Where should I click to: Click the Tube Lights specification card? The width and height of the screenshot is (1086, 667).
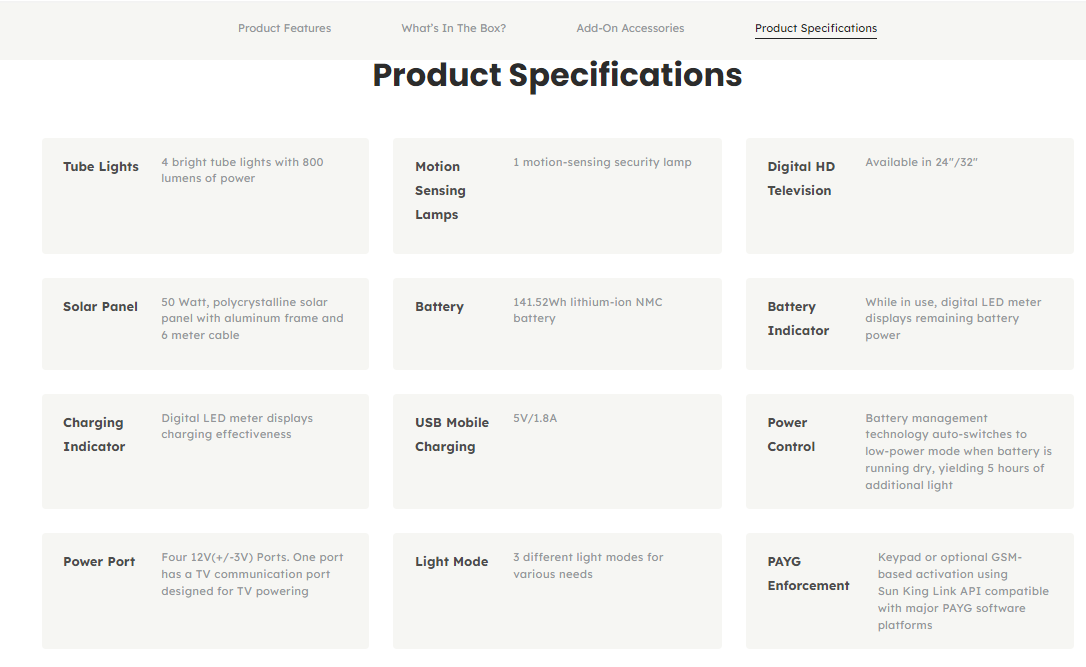(205, 196)
